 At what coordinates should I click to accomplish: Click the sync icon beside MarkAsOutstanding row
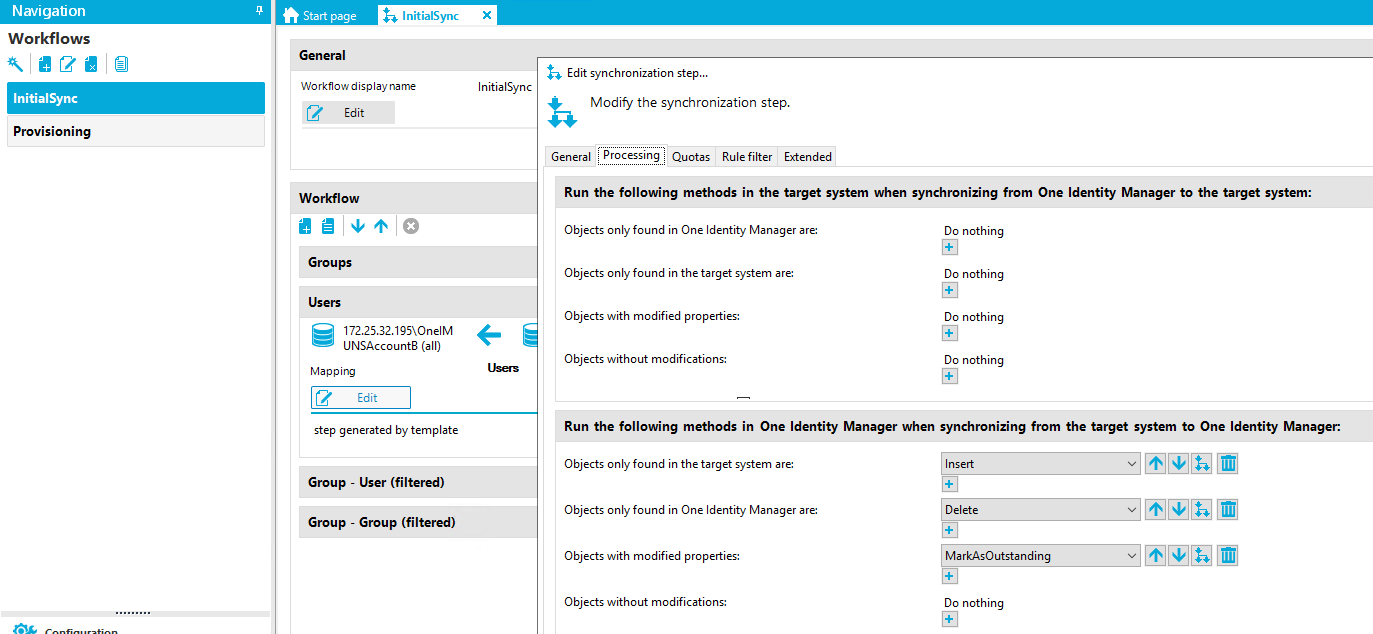click(1201, 555)
